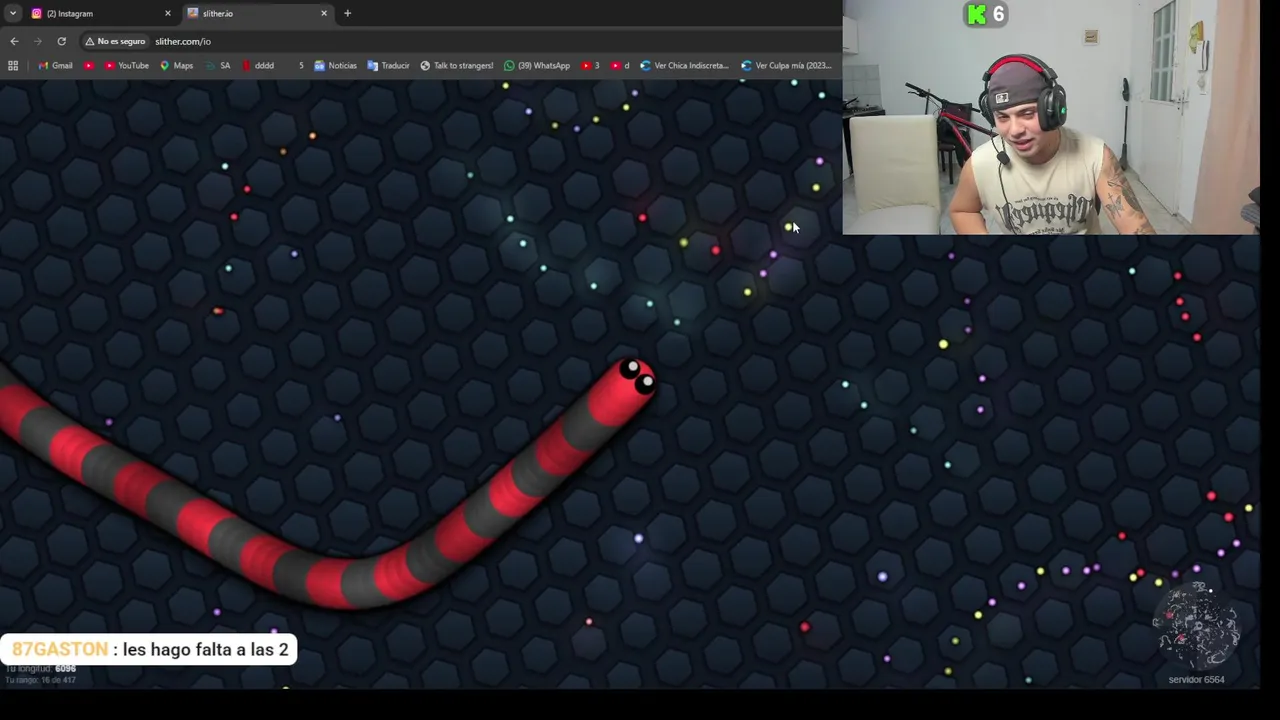This screenshot has width=1280, height=720.
Task: Open a new browser tab
Action: 347,13
